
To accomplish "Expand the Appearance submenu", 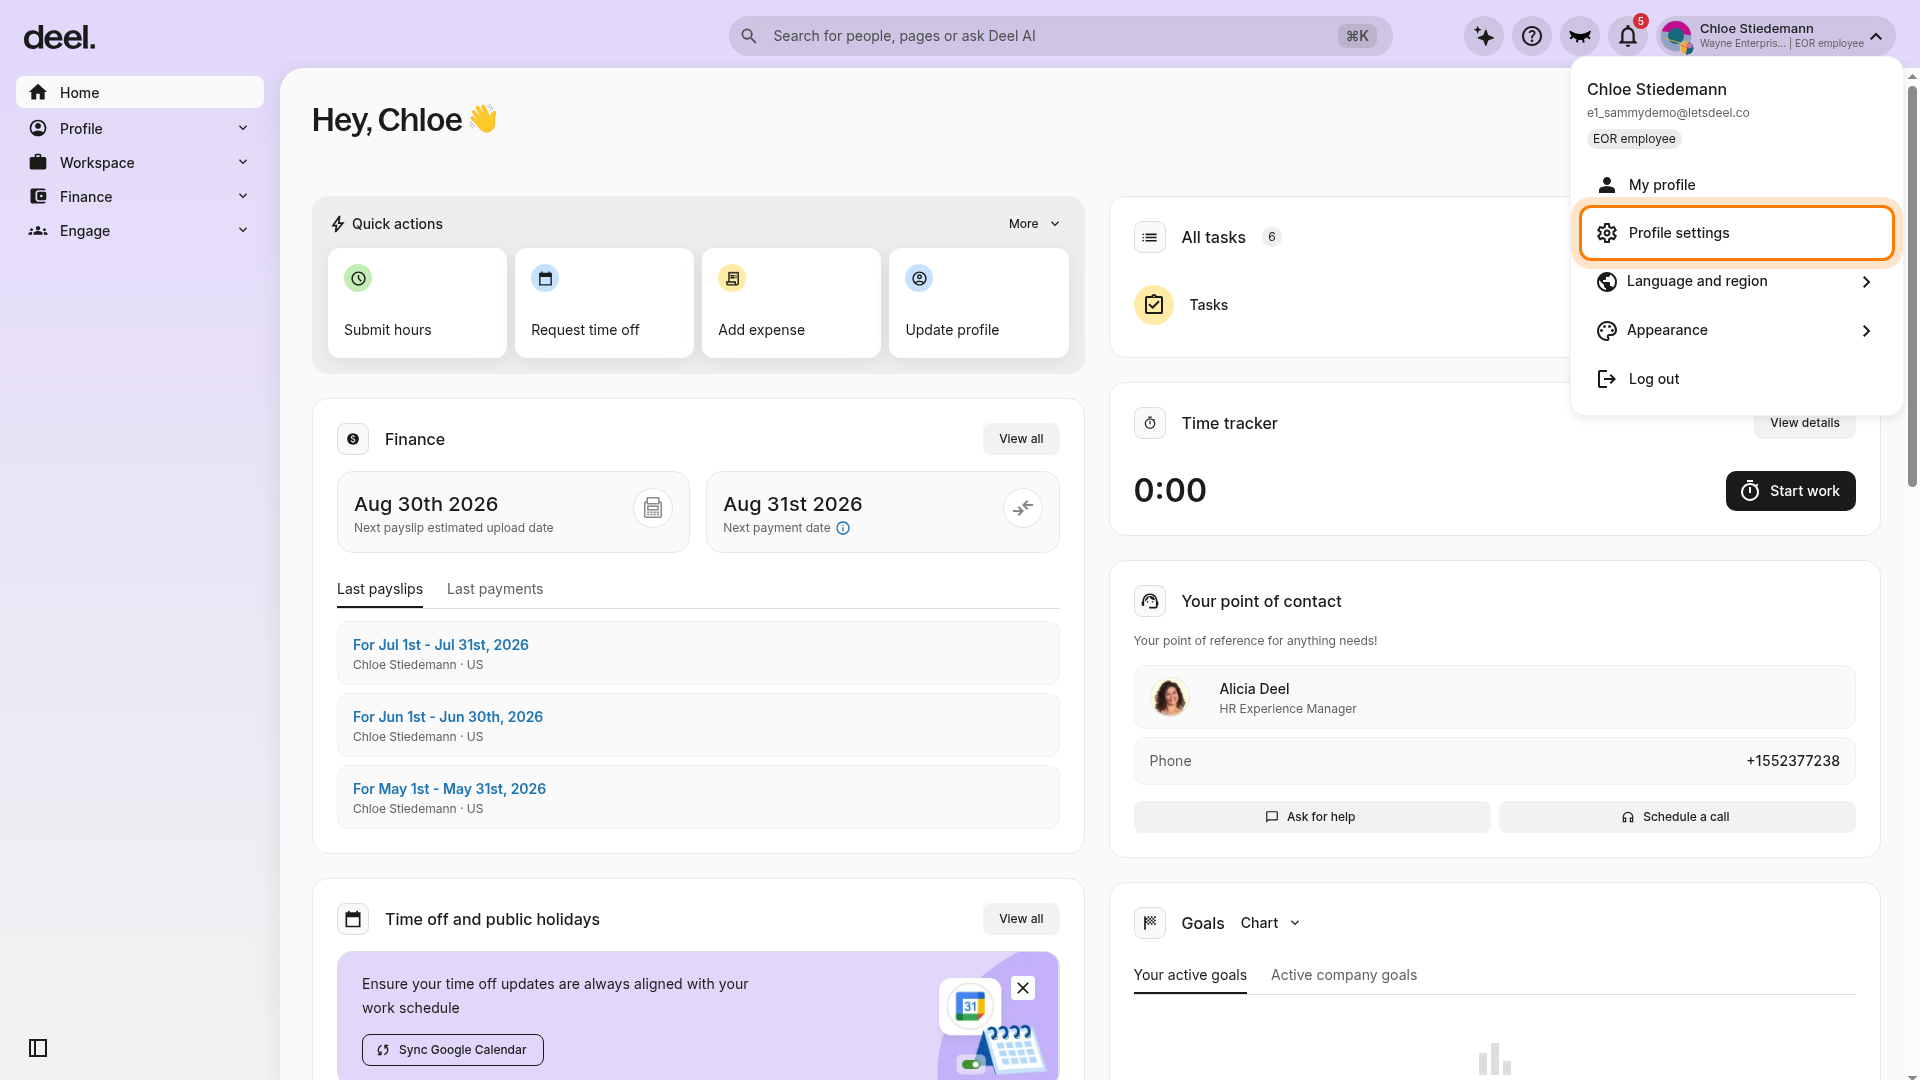I will (x=1737, y=331).
